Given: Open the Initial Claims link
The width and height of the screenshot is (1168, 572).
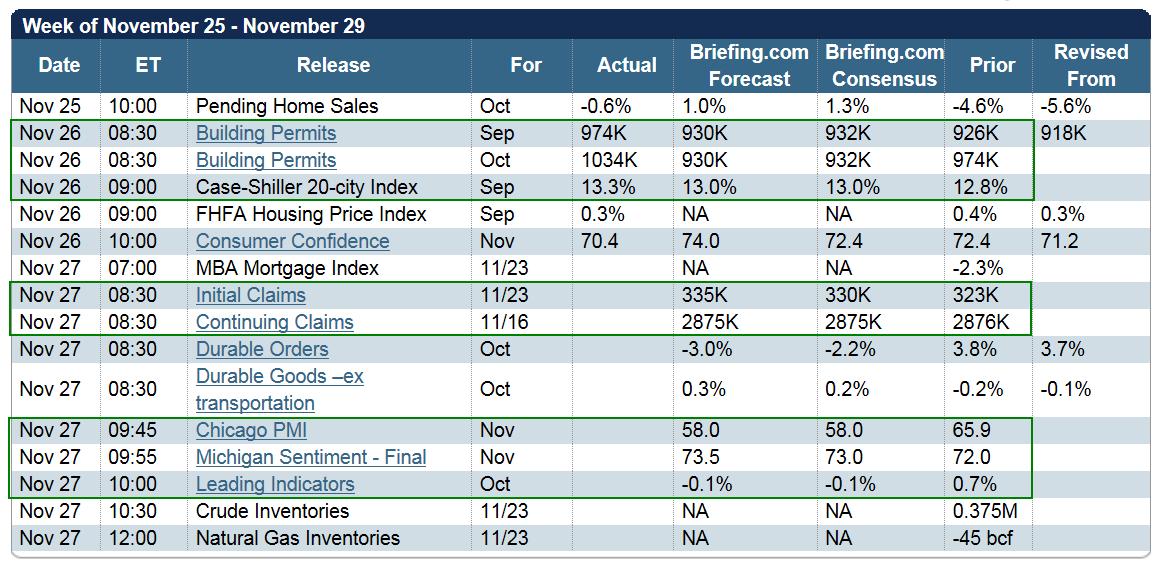Looking at the screenshot, I should tap(251, 295).
